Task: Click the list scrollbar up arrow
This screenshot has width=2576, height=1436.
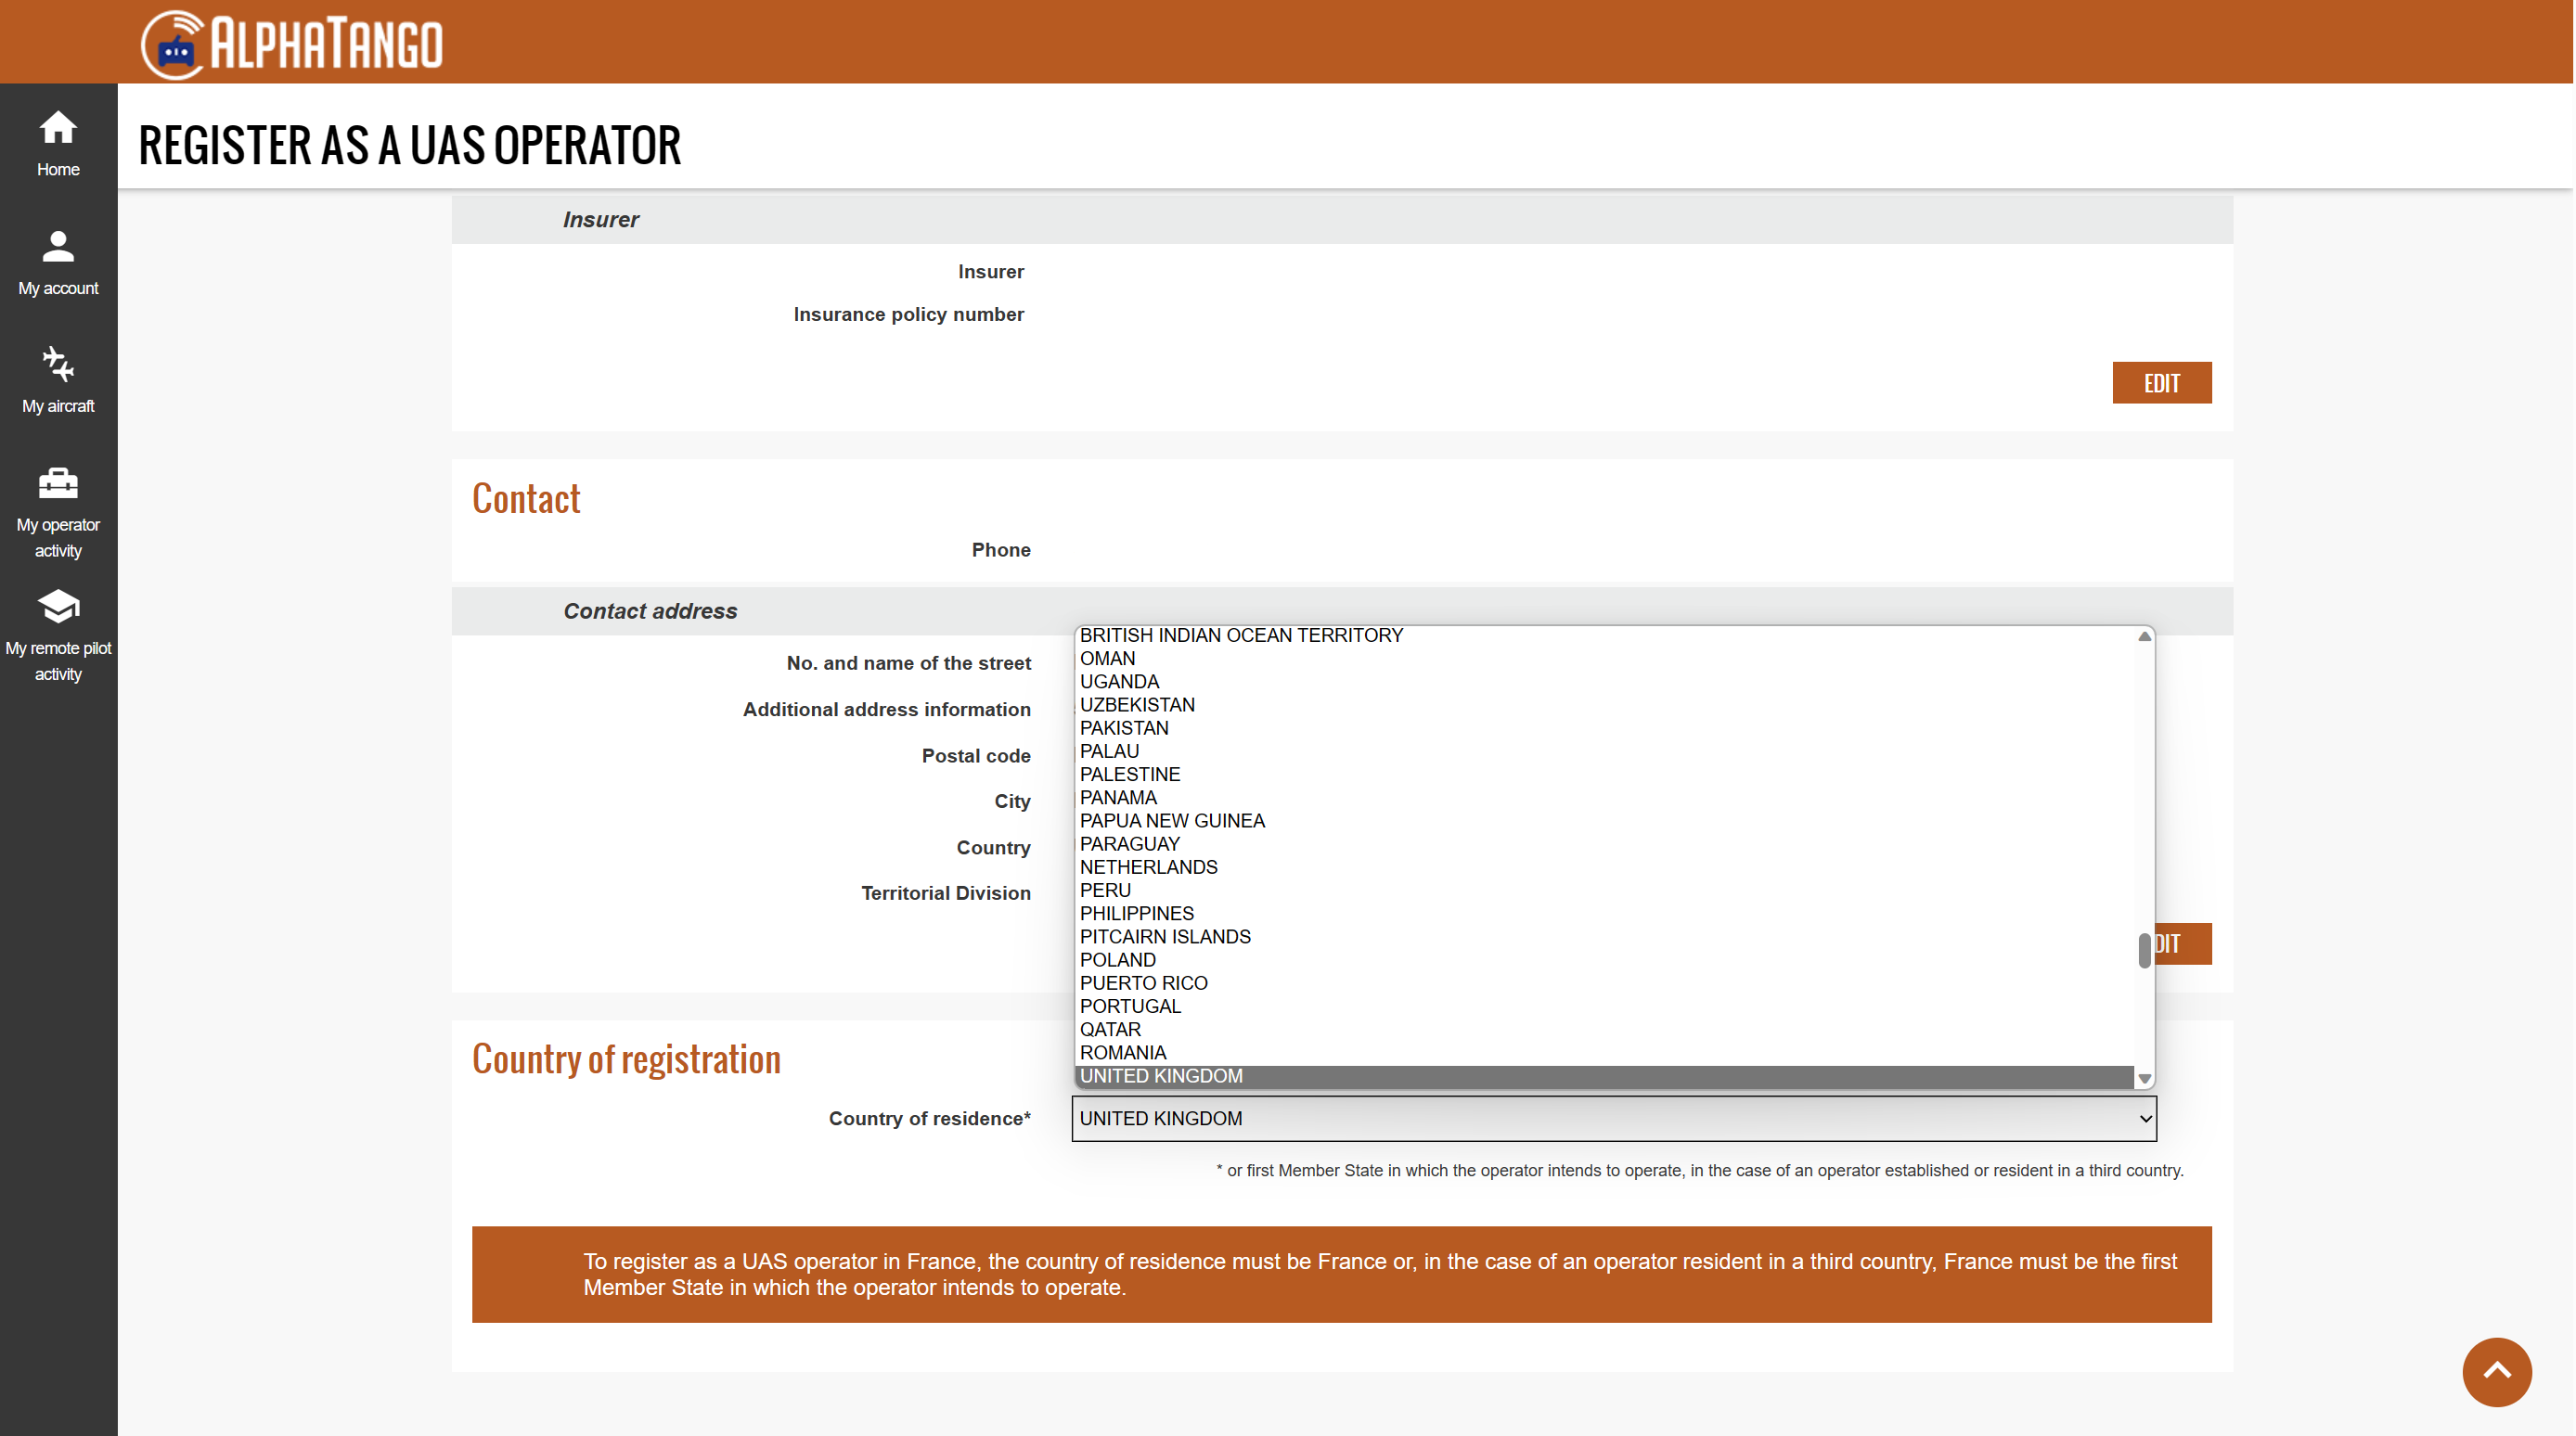Action: coord(2144,636)
